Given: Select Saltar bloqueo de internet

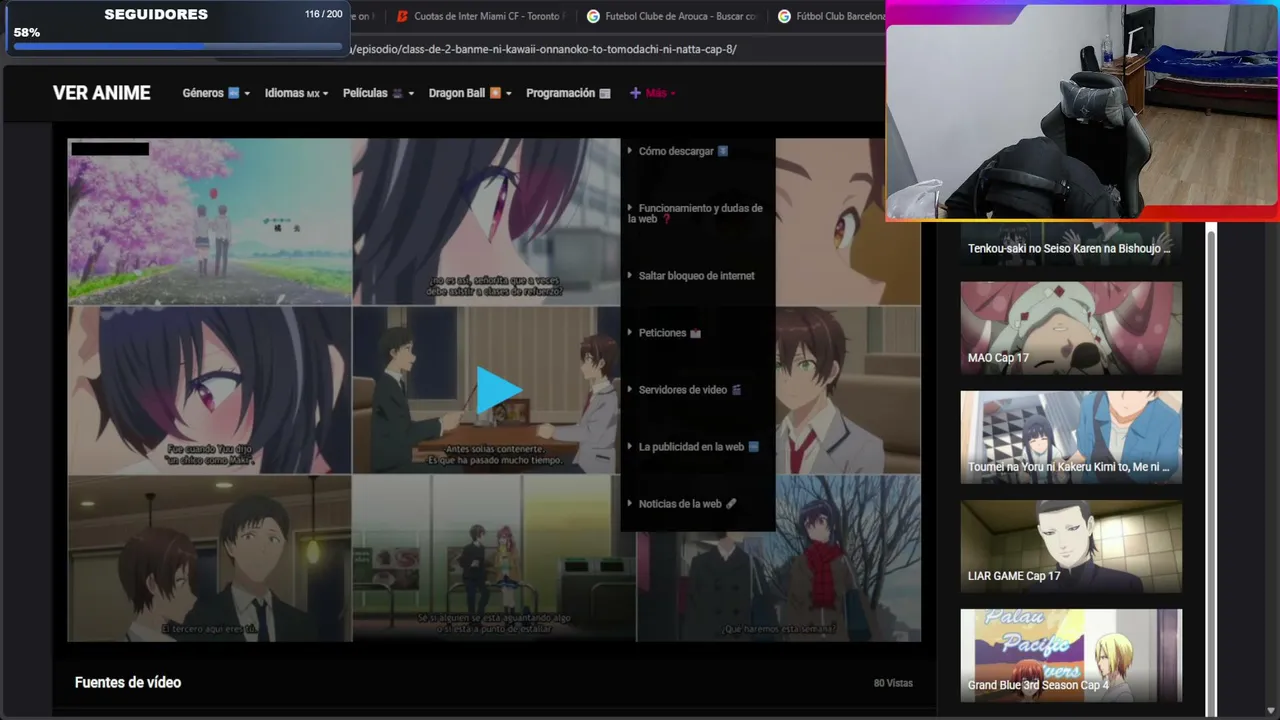Looking at the screenshot, I should (x=697, y=276).
